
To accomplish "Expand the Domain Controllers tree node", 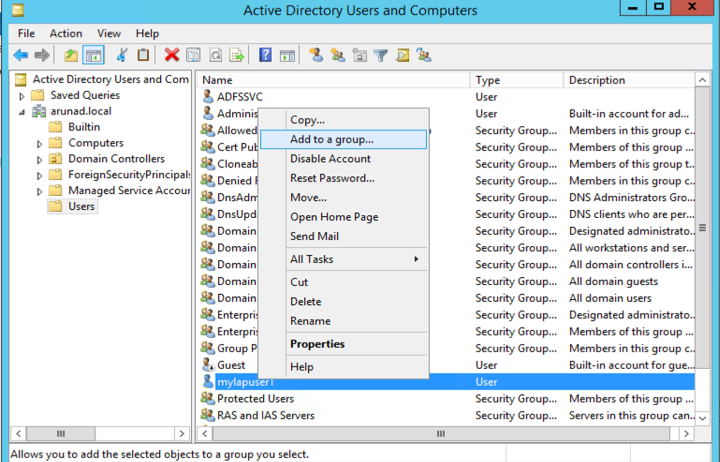I will click(39, 159).
